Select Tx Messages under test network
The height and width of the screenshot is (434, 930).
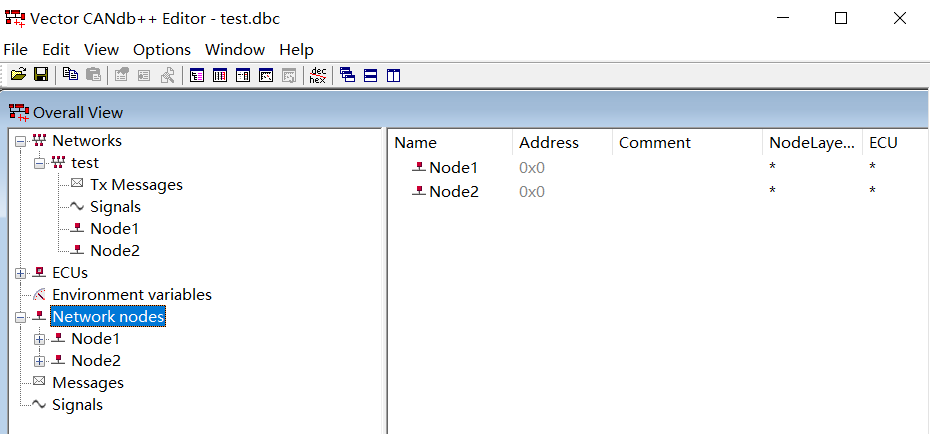[136, 184]
